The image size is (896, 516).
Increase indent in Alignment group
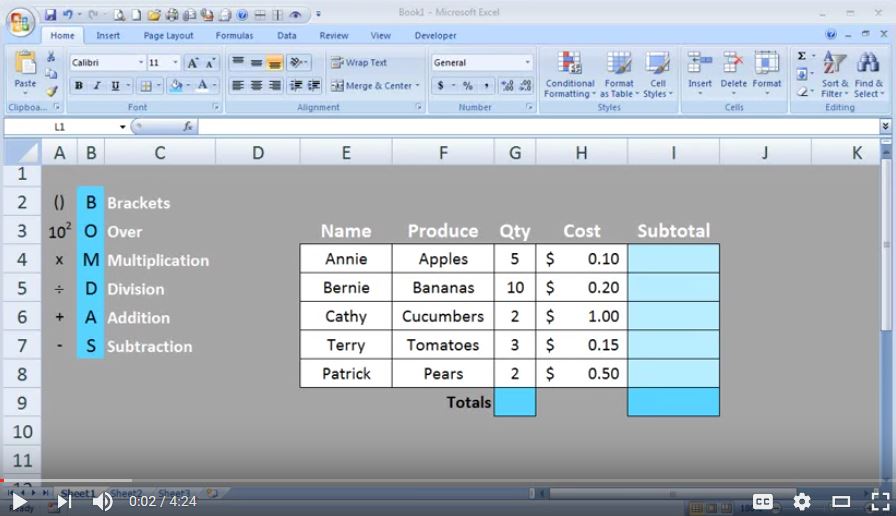click(x=314, y=86)
